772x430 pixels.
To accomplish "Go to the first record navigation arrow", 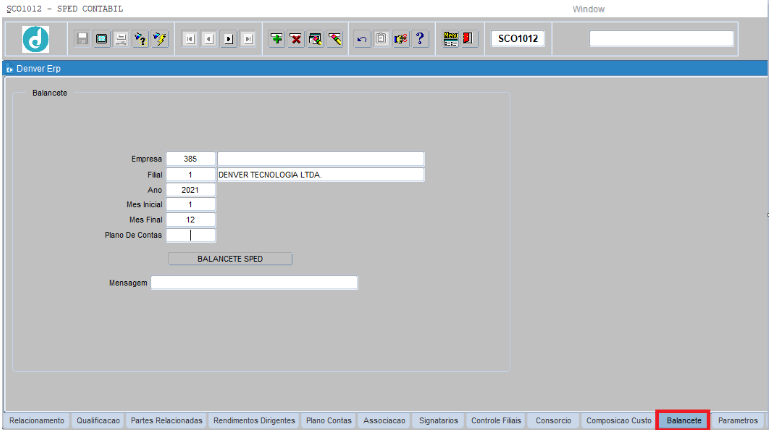I will pos(189,39).
